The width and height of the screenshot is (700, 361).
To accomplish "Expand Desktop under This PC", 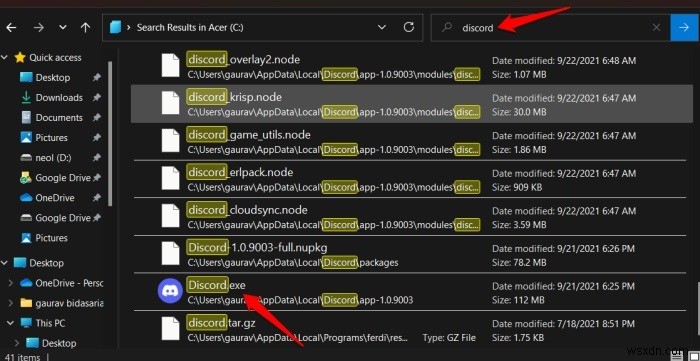I will click(x=17, y=343).
